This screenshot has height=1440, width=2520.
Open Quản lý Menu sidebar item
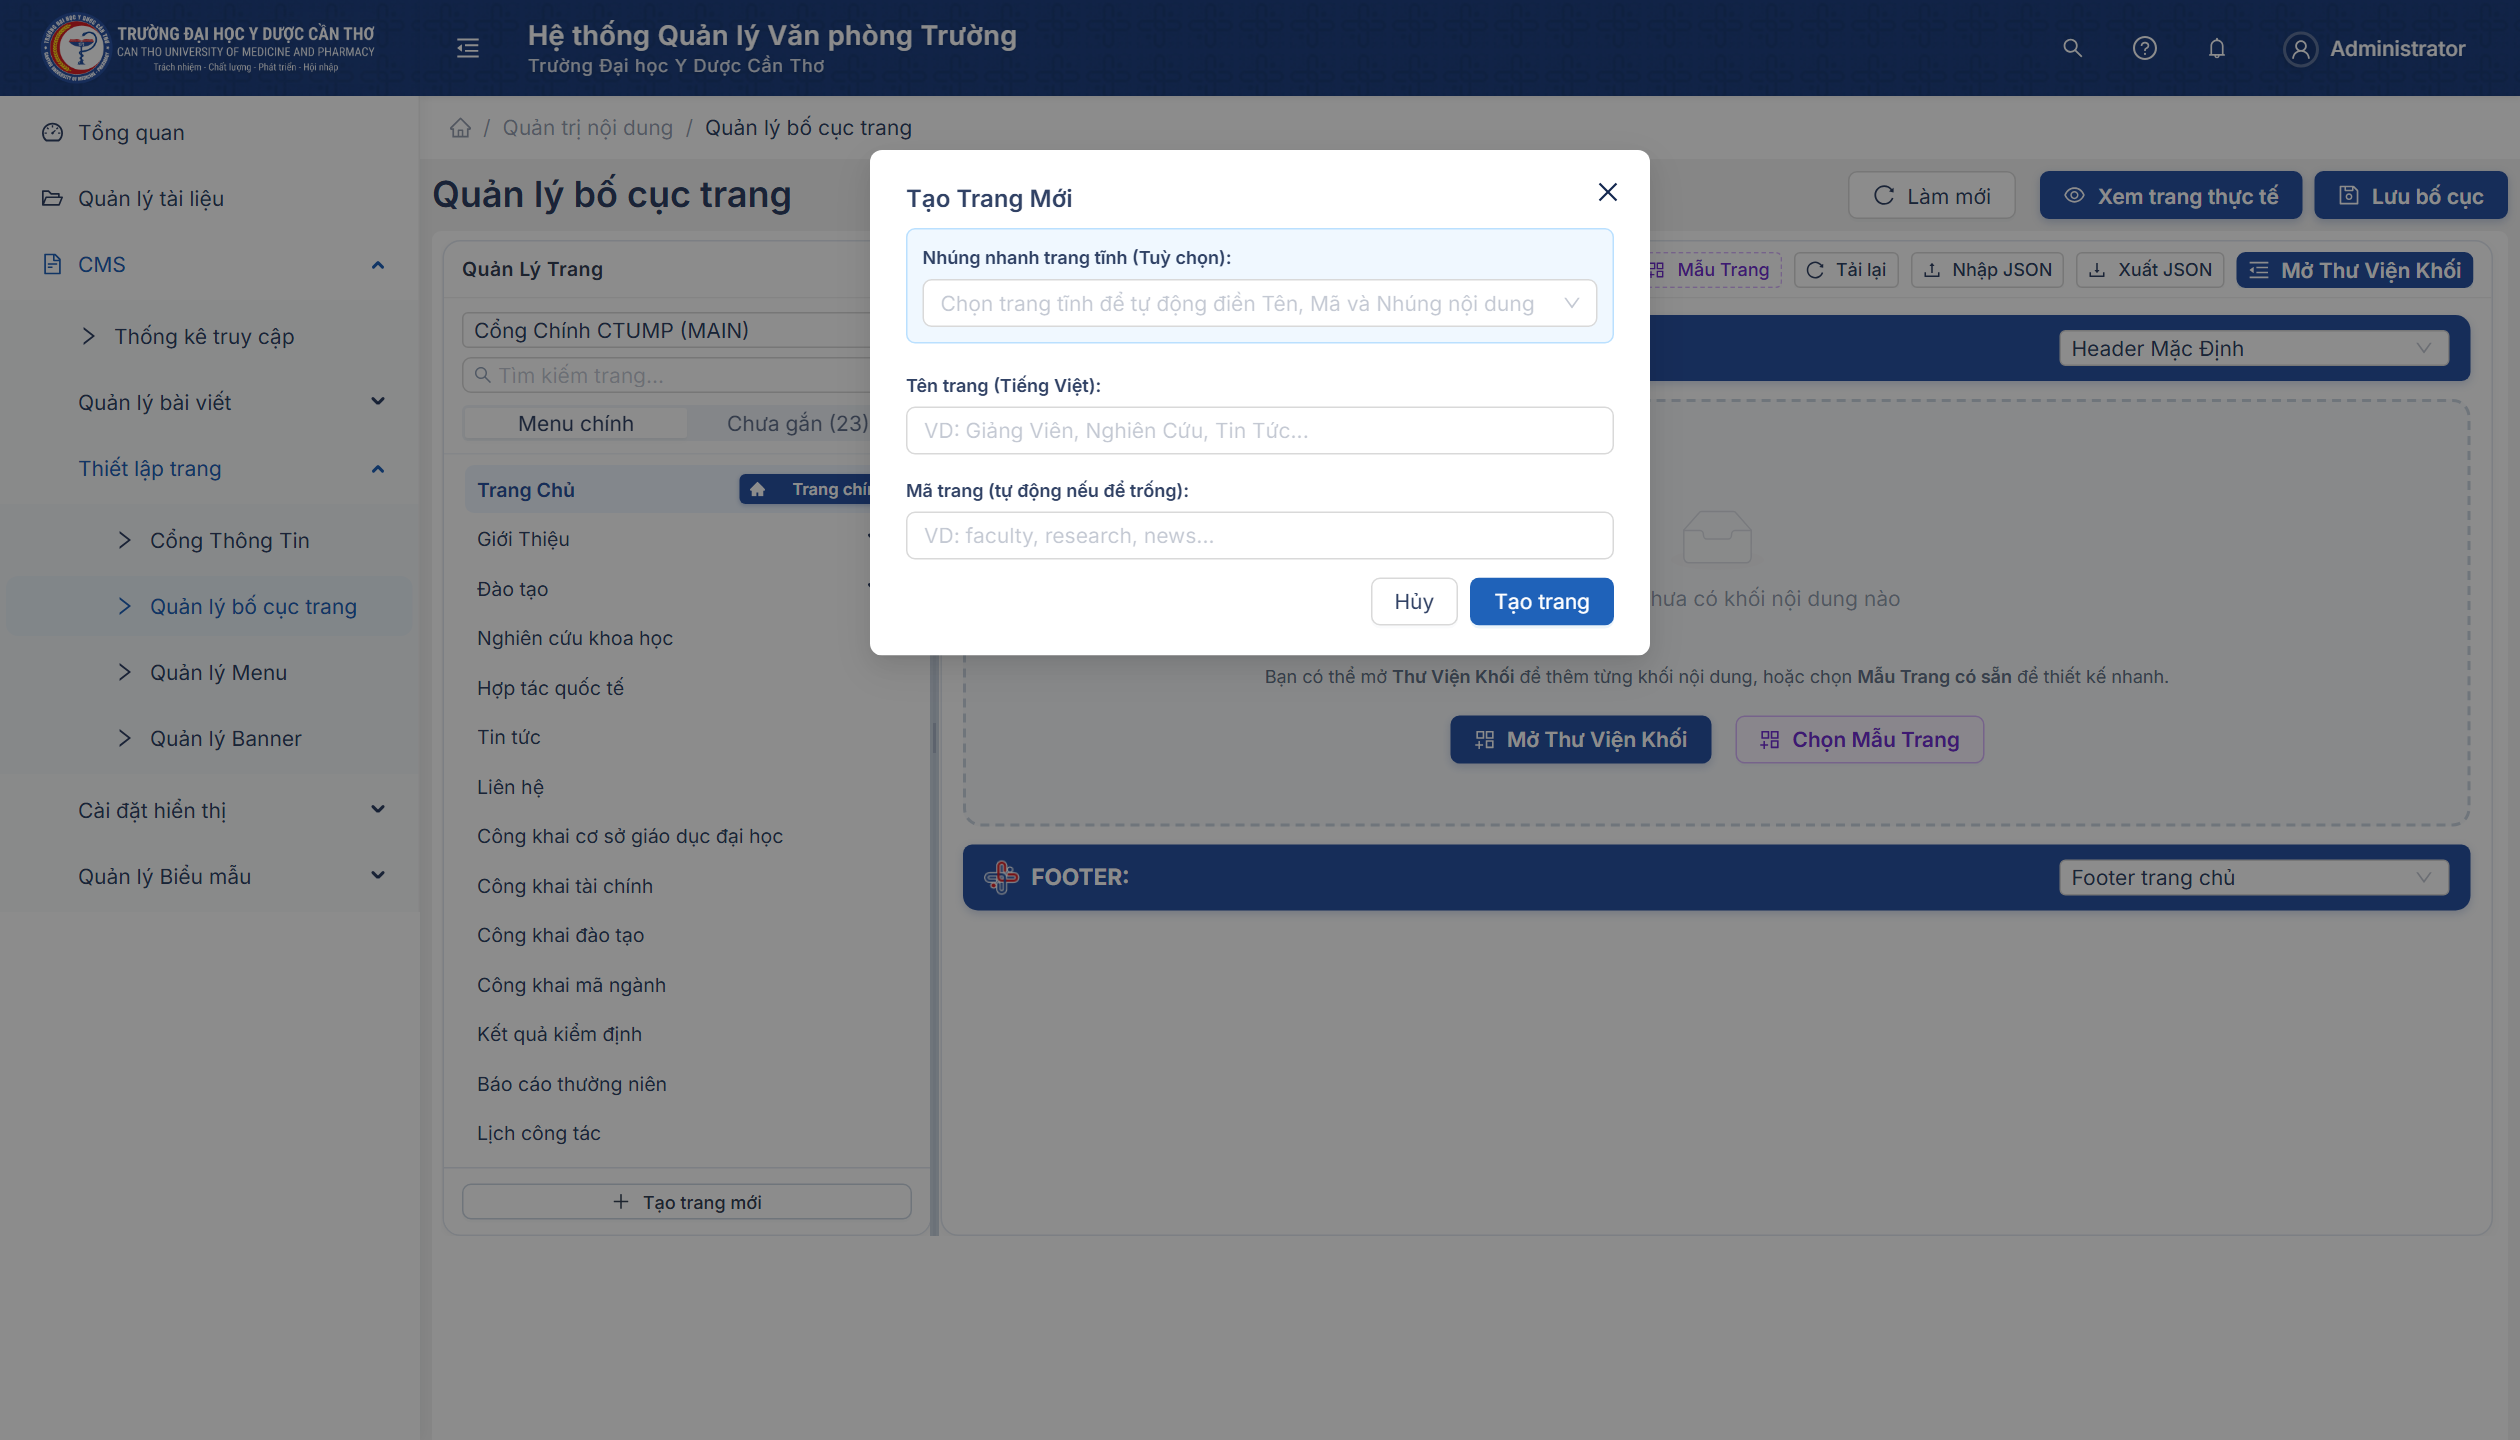210,672
